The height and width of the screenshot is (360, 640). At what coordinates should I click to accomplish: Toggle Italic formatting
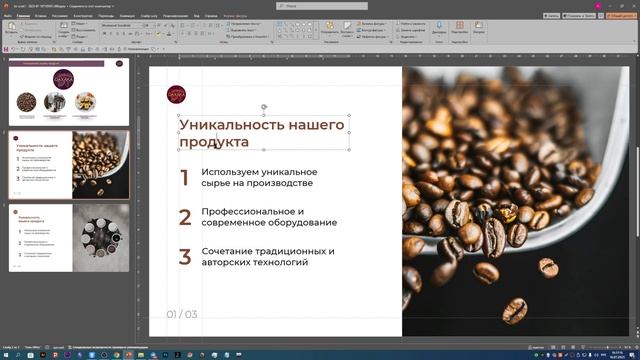tap(111, 33)
